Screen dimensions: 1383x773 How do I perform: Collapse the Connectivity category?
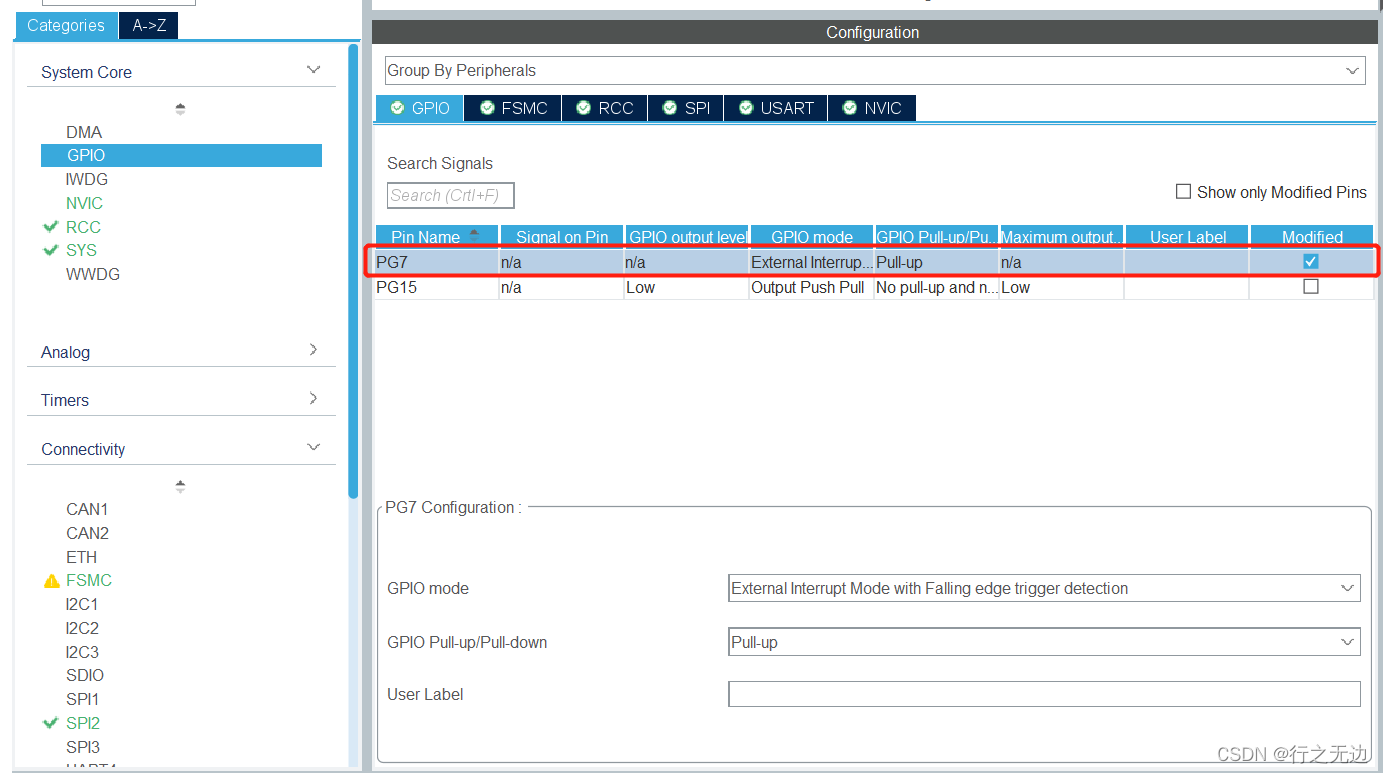click(x=313, y=447)
